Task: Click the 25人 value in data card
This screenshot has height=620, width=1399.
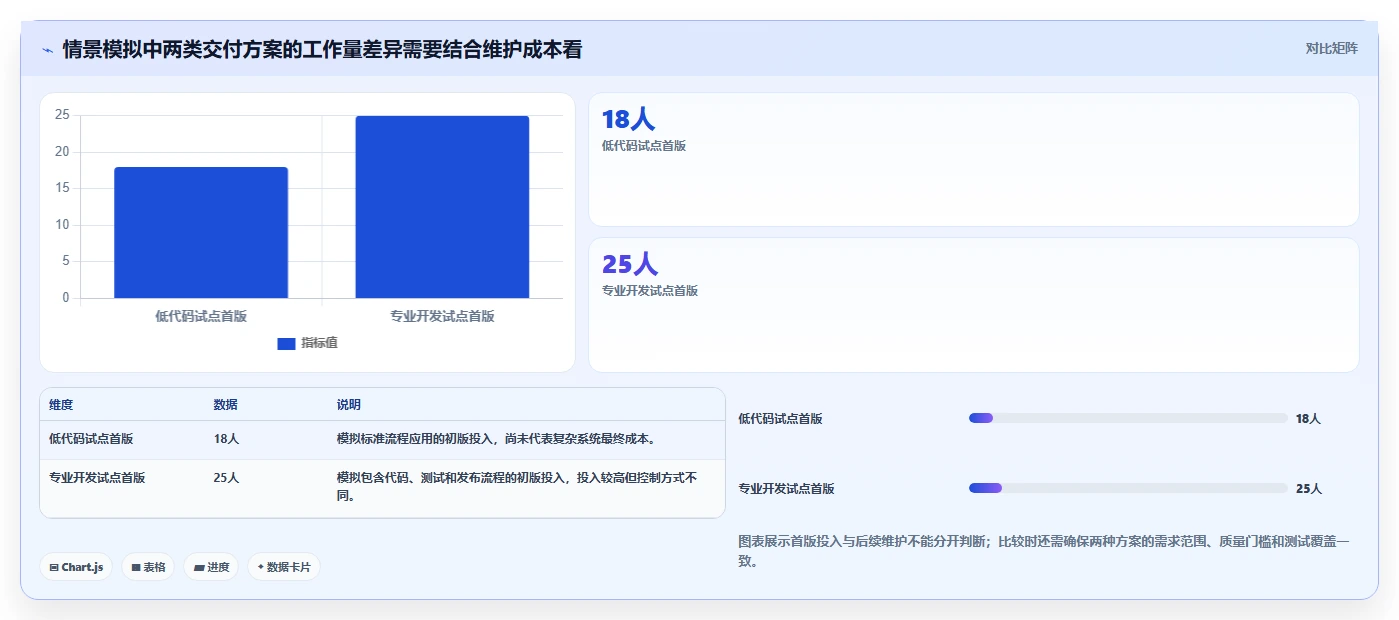Action: coord(630,264)
